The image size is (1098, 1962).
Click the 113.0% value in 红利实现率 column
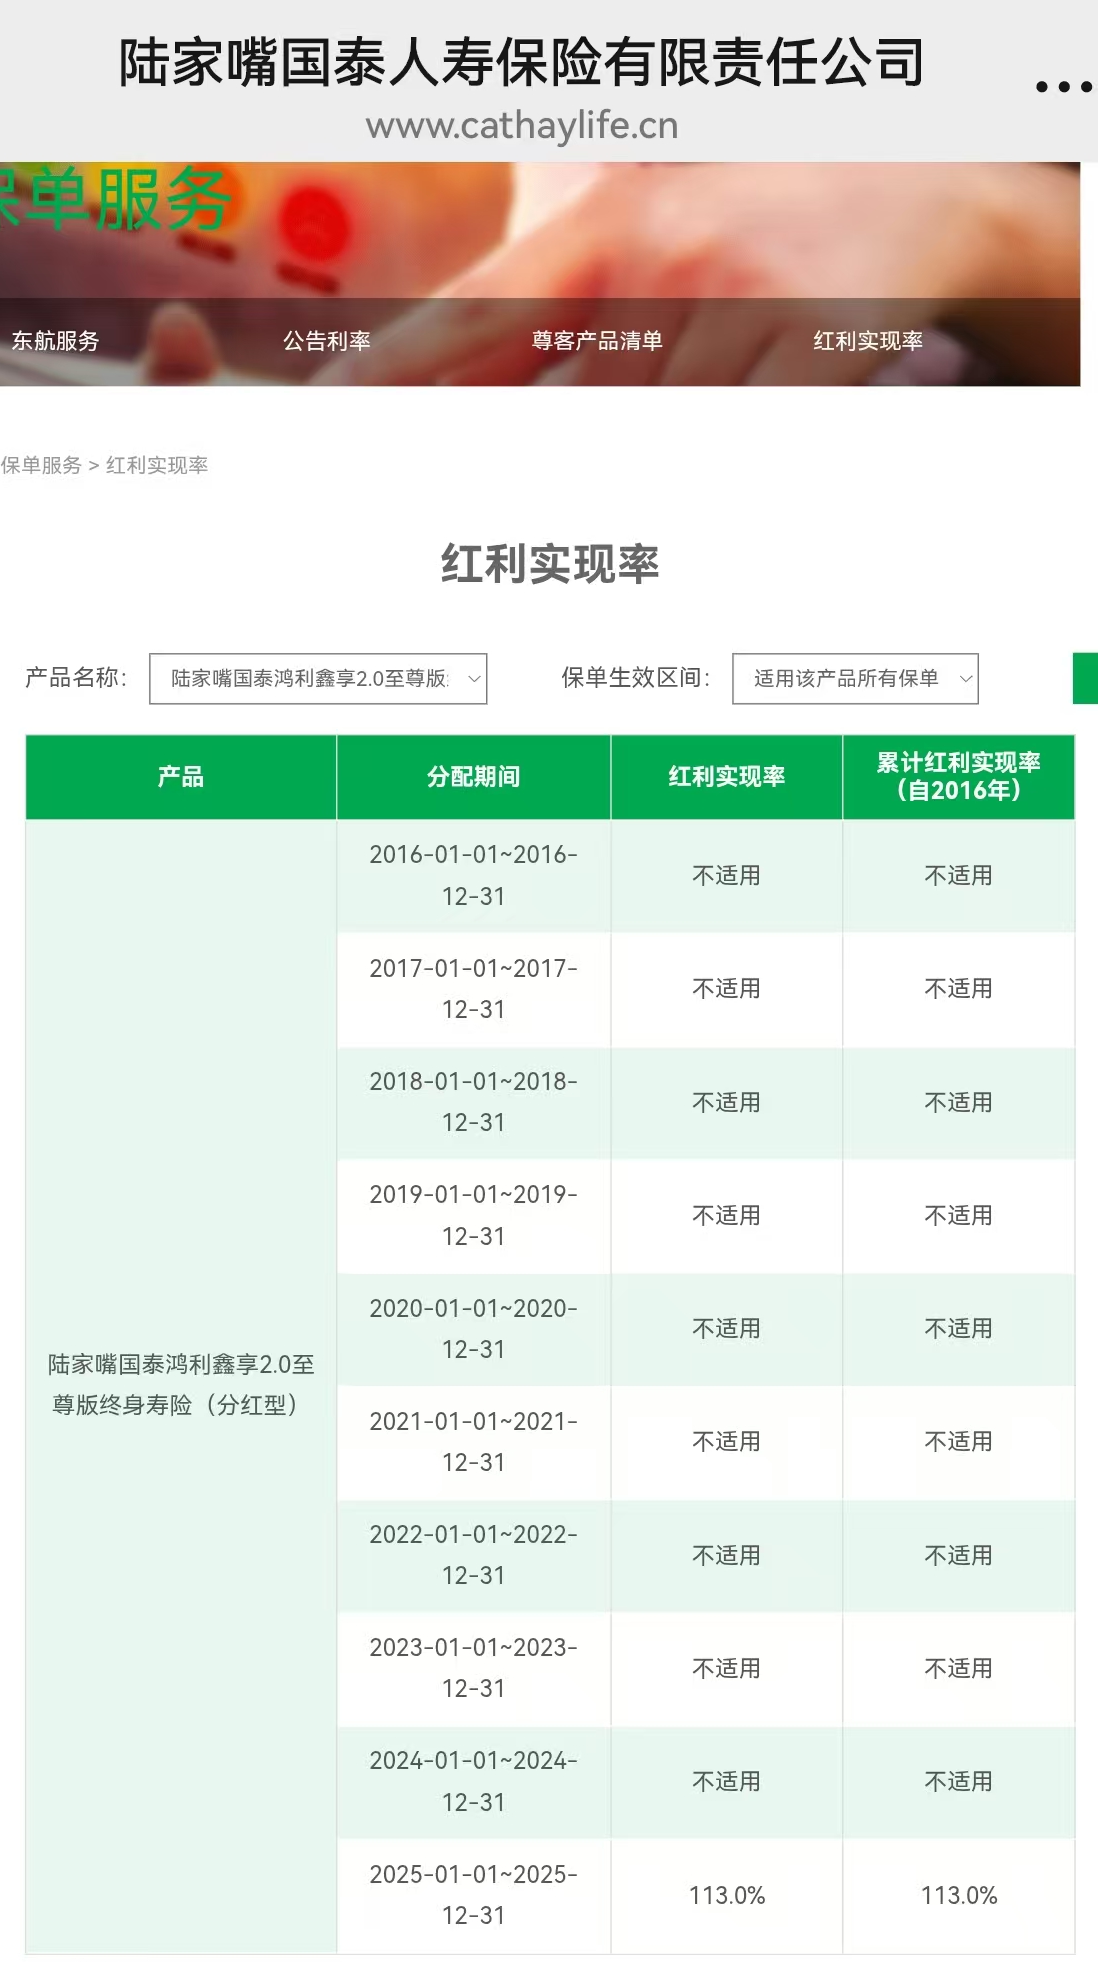[x=726, y=1895]
